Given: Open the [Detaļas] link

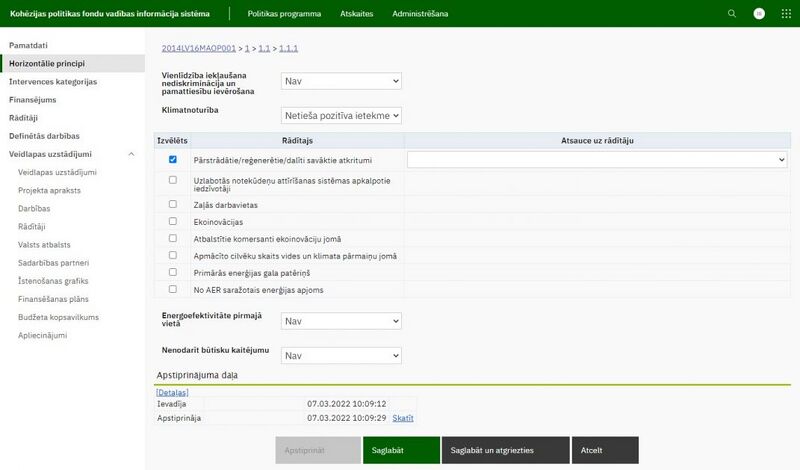Looking at the screenshot, I should [x=172, y=392].
